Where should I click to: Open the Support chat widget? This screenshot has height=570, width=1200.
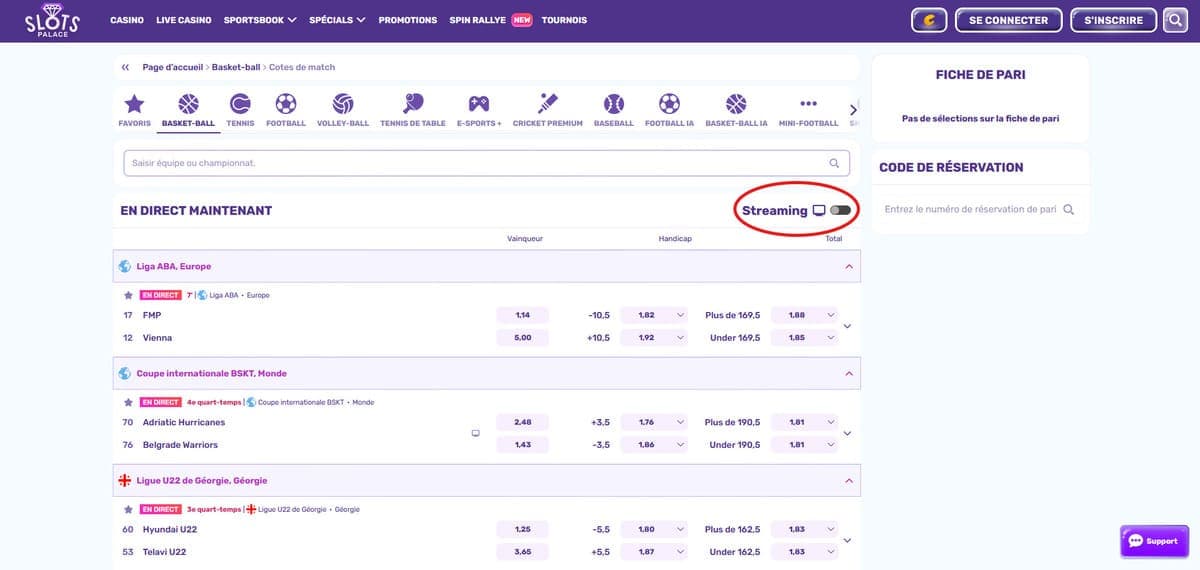coord(1153,541)
